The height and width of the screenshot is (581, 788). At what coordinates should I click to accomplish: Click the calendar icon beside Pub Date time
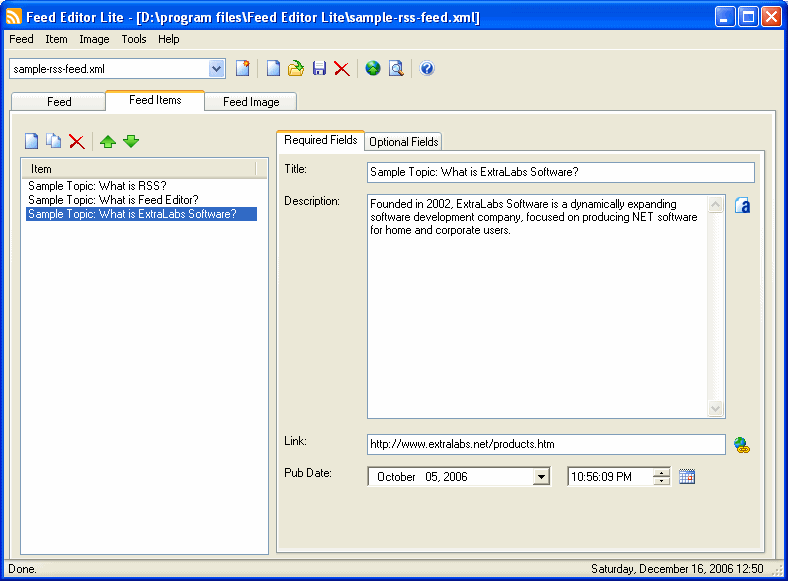(x=687, y=476)
